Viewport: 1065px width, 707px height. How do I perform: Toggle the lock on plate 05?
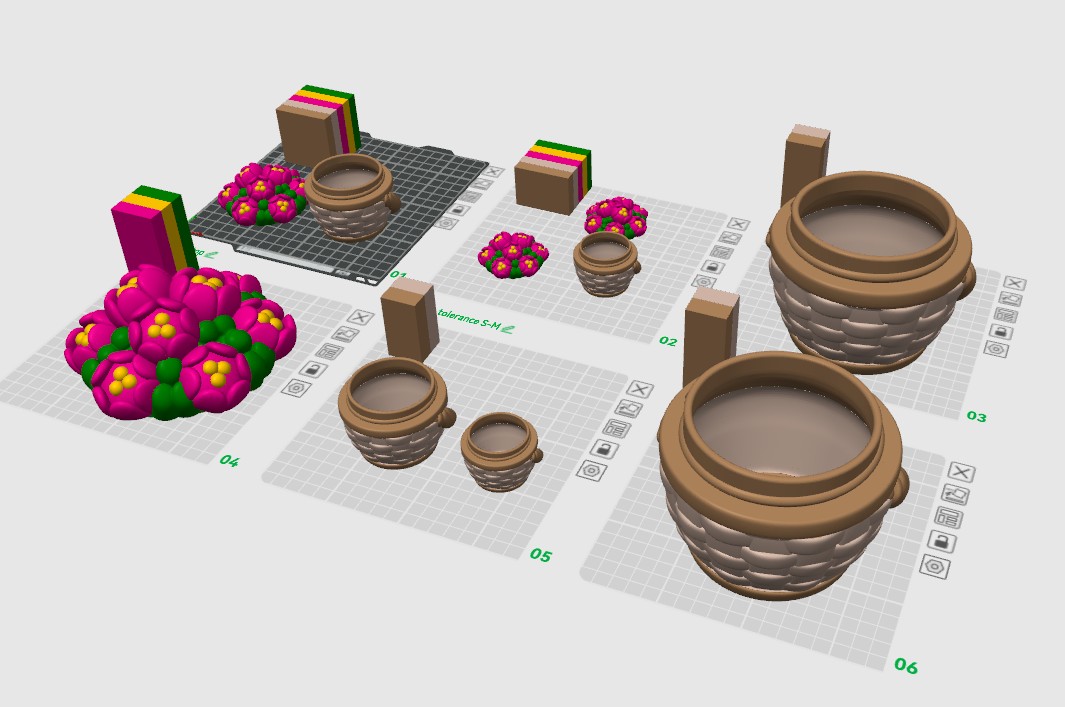coord(604,449)
